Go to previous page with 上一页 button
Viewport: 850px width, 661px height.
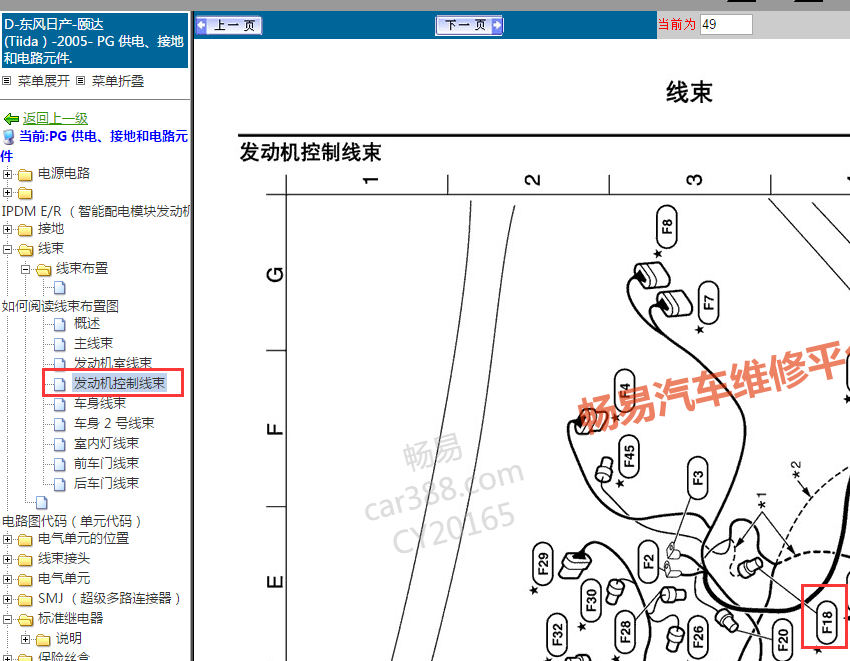(x=229, y=25)
